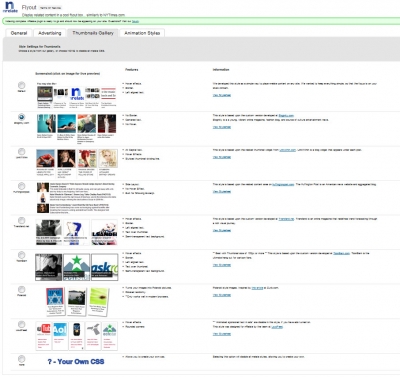Click the nrelate logo in the header
Screen dimensions: 400x377
click(x=10, y=7)
